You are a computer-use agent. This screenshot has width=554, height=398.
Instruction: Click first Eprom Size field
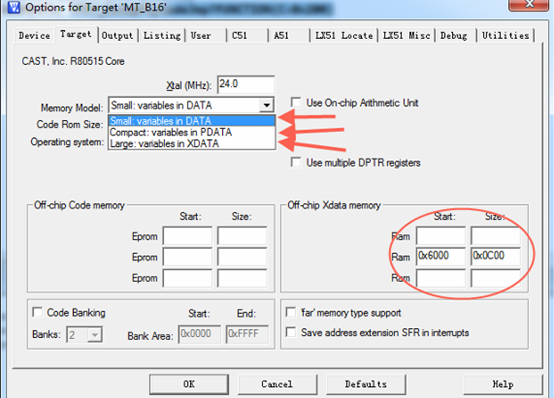point(242,236)
